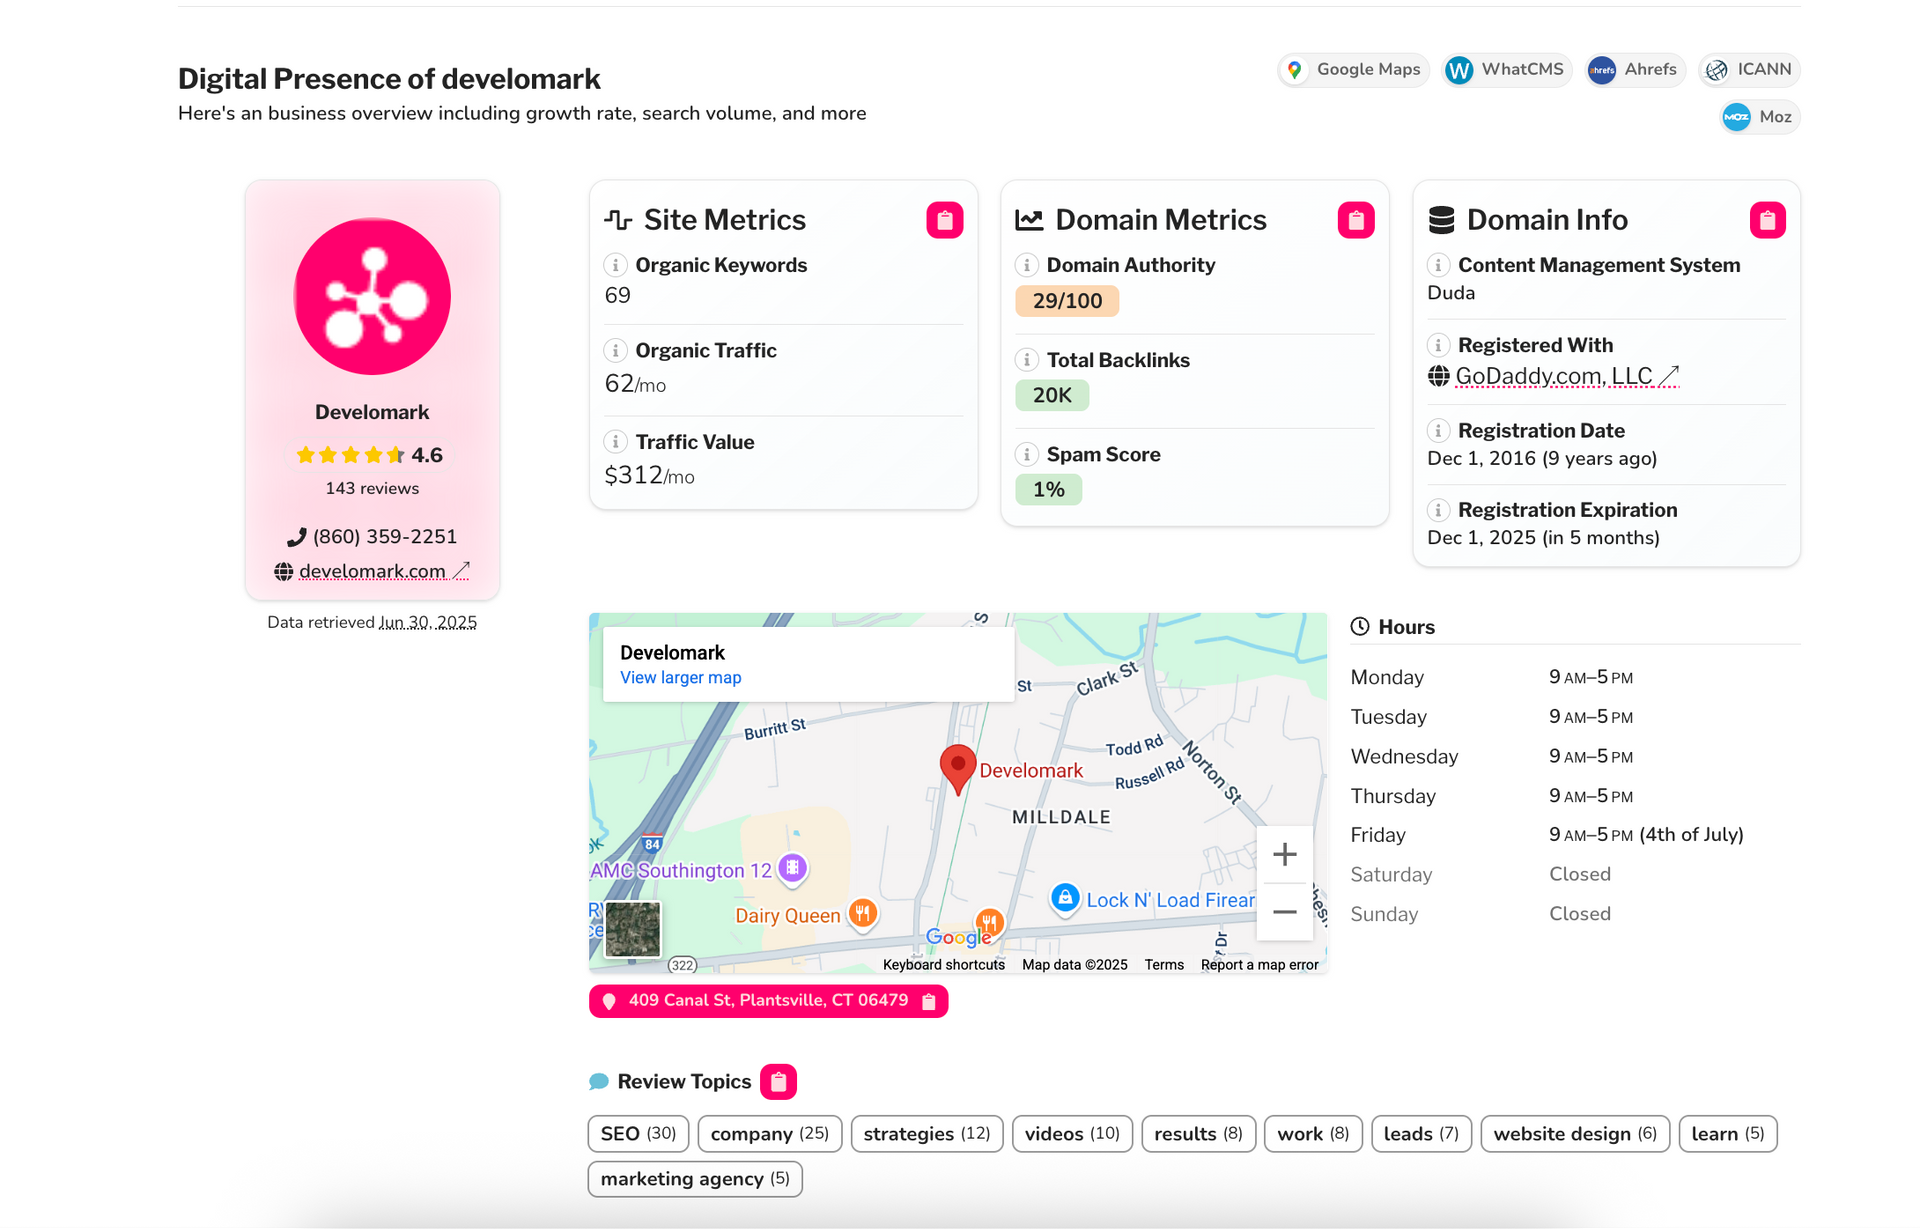Open WhatCMS source badge
1920x1229 pixels.
[x=1506, y=70]
